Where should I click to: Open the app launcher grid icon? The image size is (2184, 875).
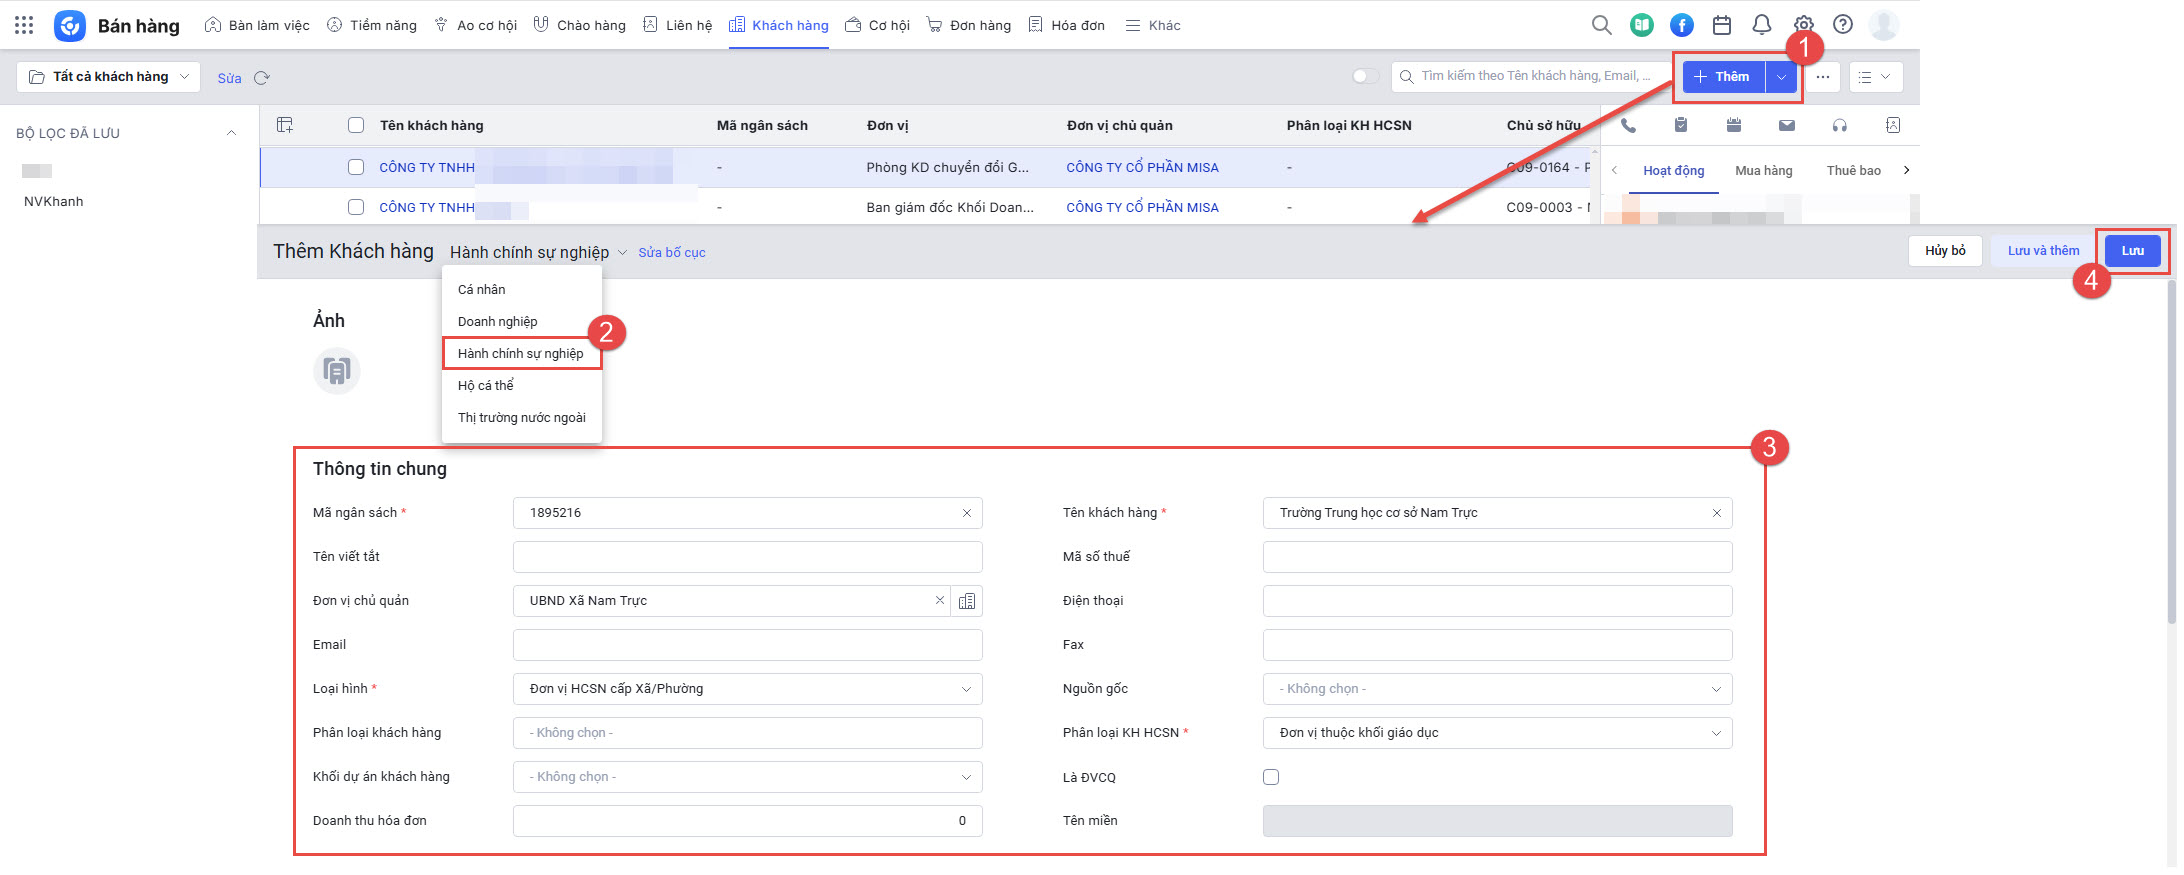pyautogui.click(x=24, y=25)
